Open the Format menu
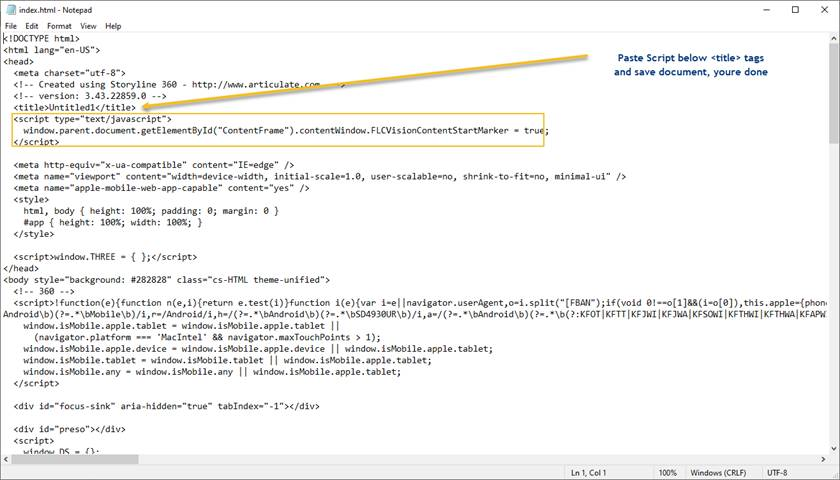The width and height of the screenshot is (840, 480). tap(59, 26)
